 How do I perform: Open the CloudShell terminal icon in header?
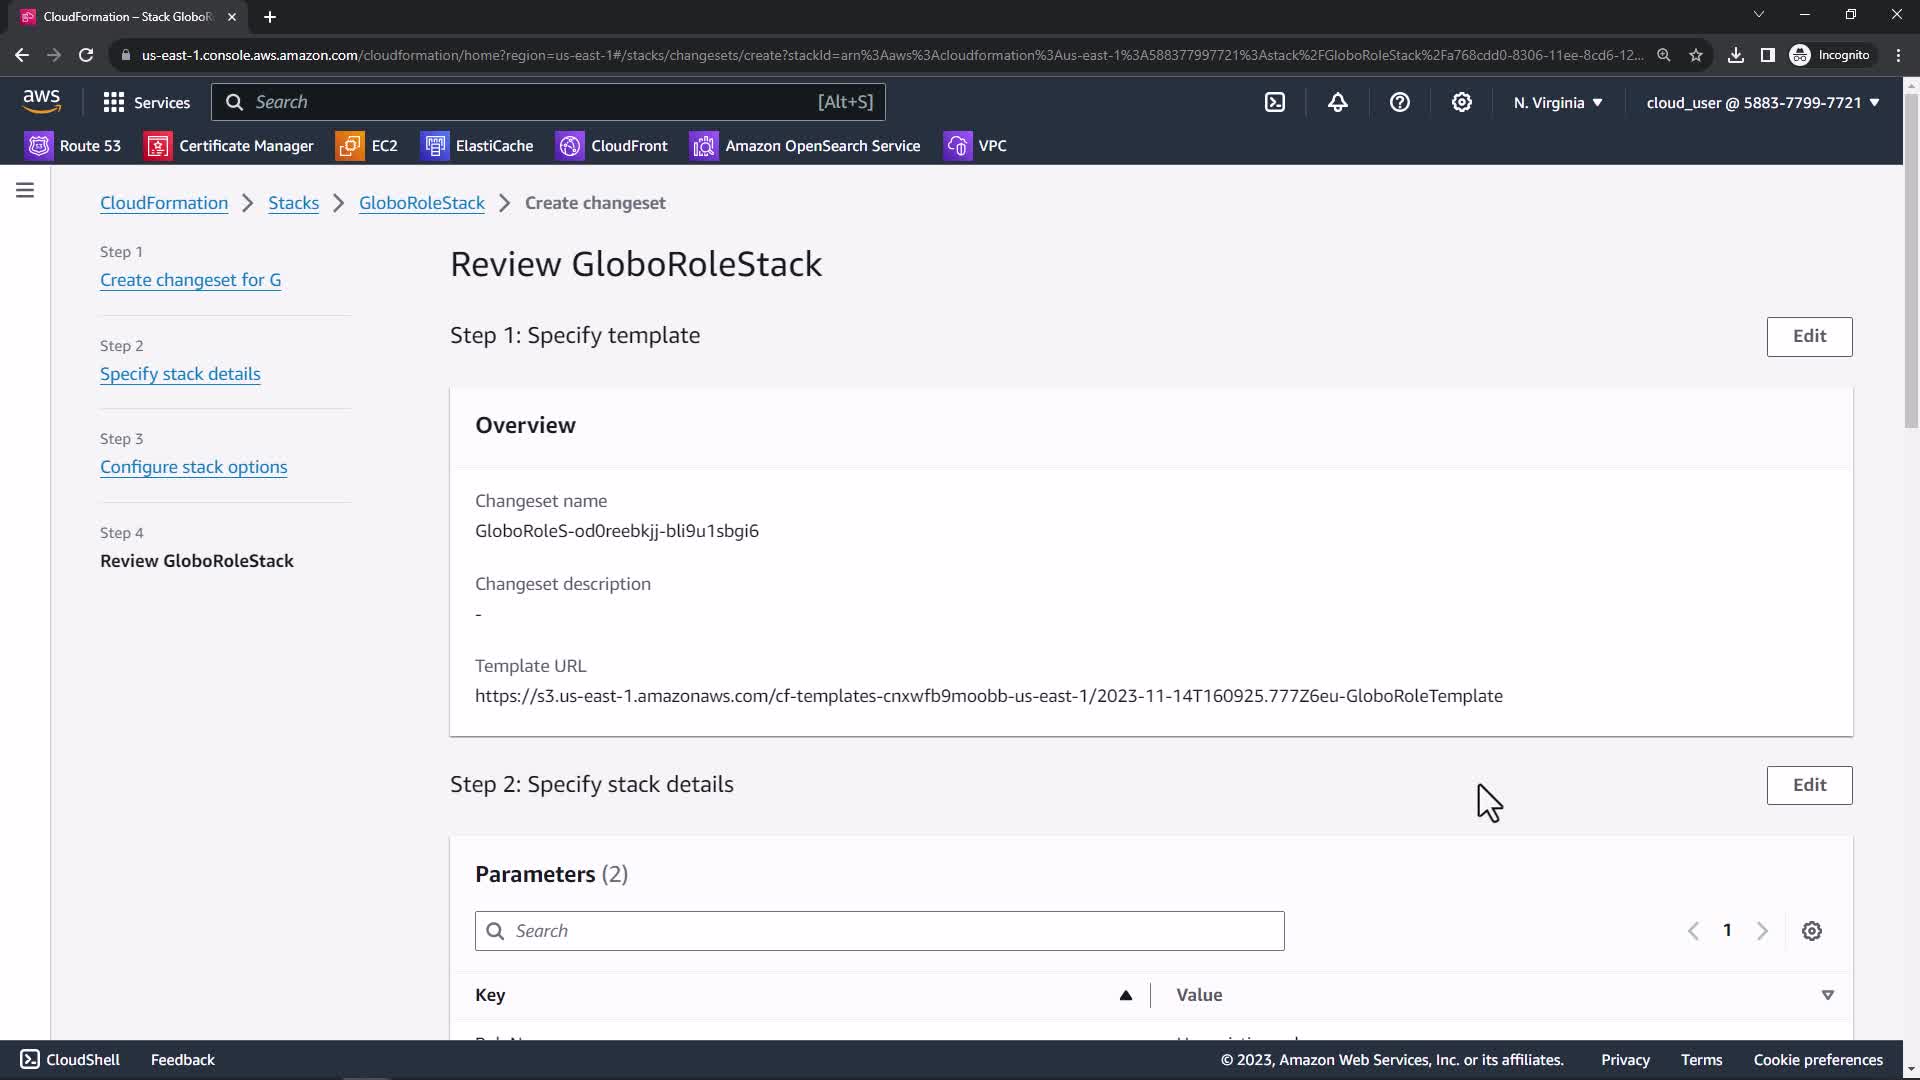pos(1275,102)
